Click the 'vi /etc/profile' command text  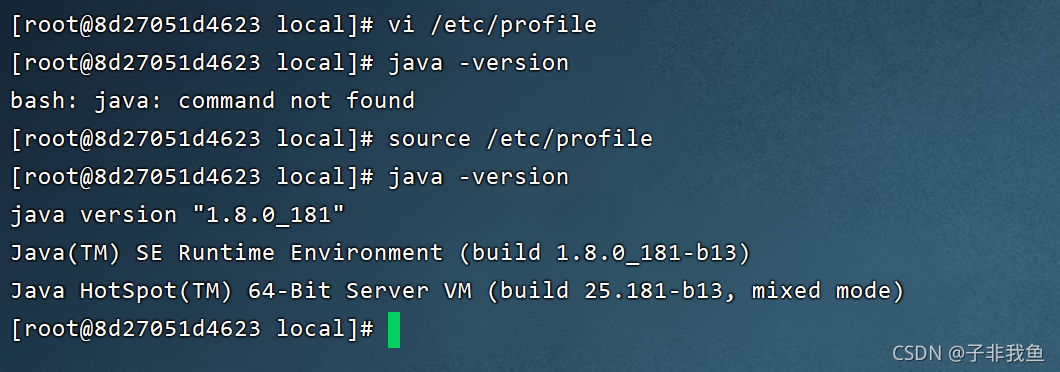[x=492, y=25]
